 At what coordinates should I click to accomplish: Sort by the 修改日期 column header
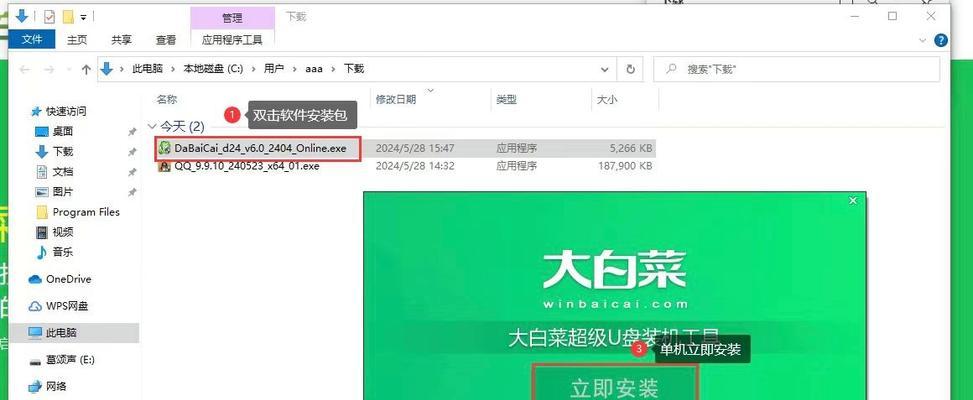396,99
